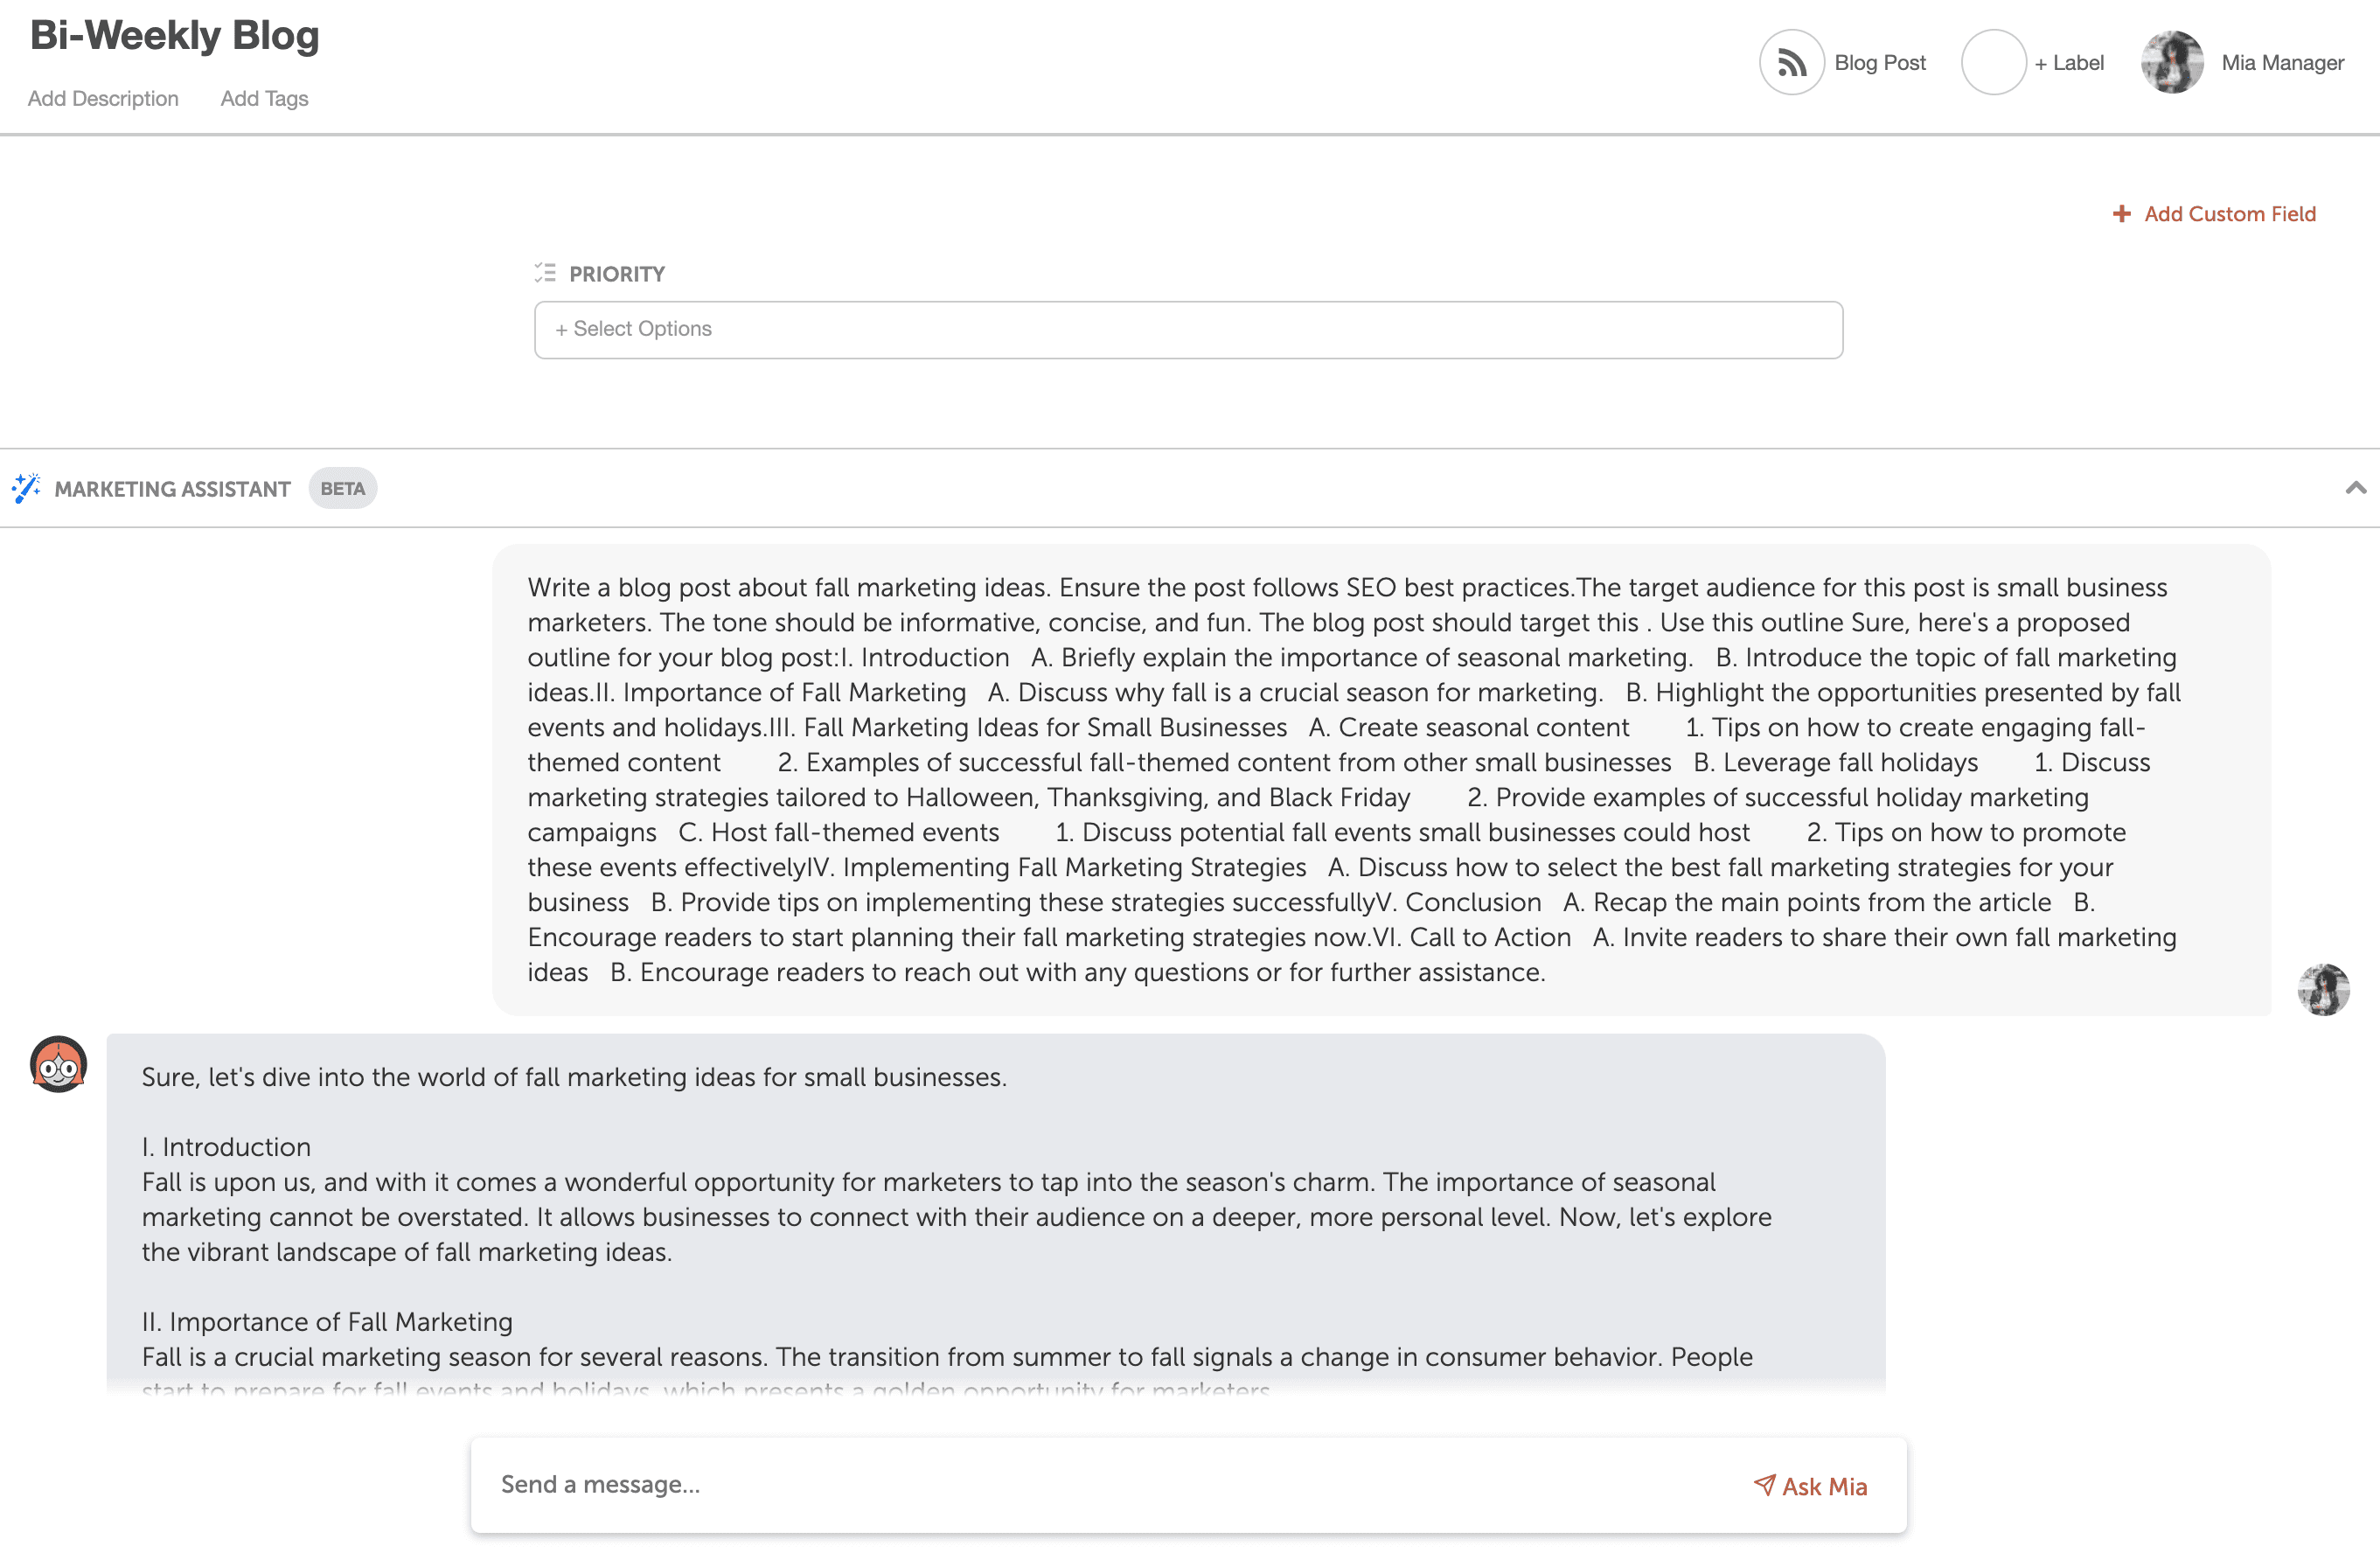Click the magic wand Marketing Assistant icon
Image resolution: width=2380 pixels, height=1567 pixels.
point(27,488)
